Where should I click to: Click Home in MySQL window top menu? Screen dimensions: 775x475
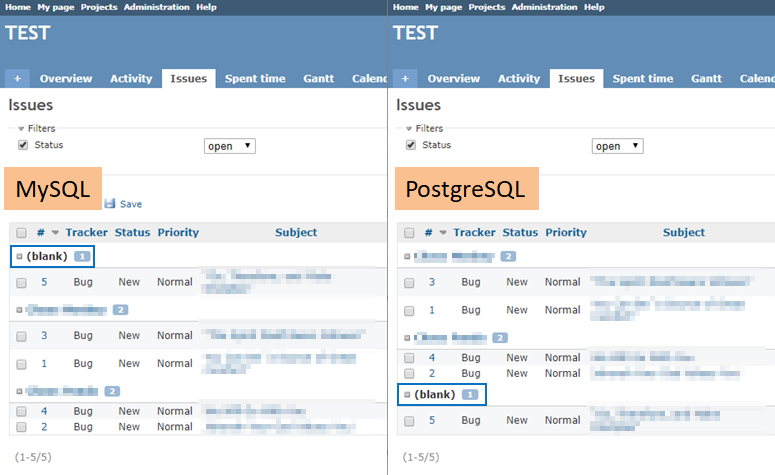tap(18, 7)
